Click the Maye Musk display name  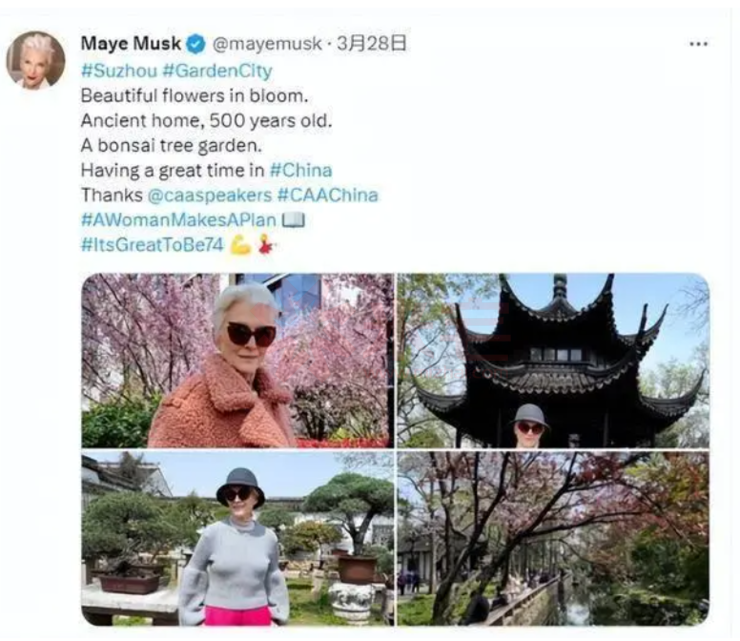131,43
